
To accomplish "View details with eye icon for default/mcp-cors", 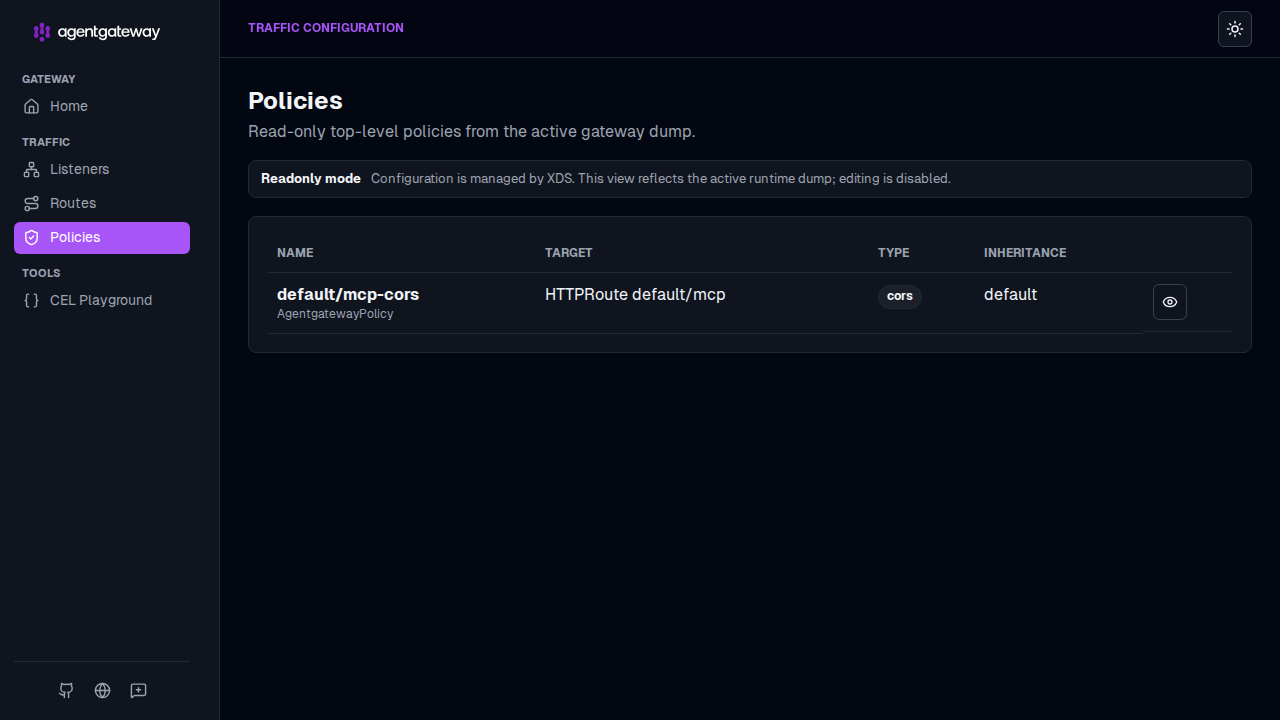I will coord(1170,302).
